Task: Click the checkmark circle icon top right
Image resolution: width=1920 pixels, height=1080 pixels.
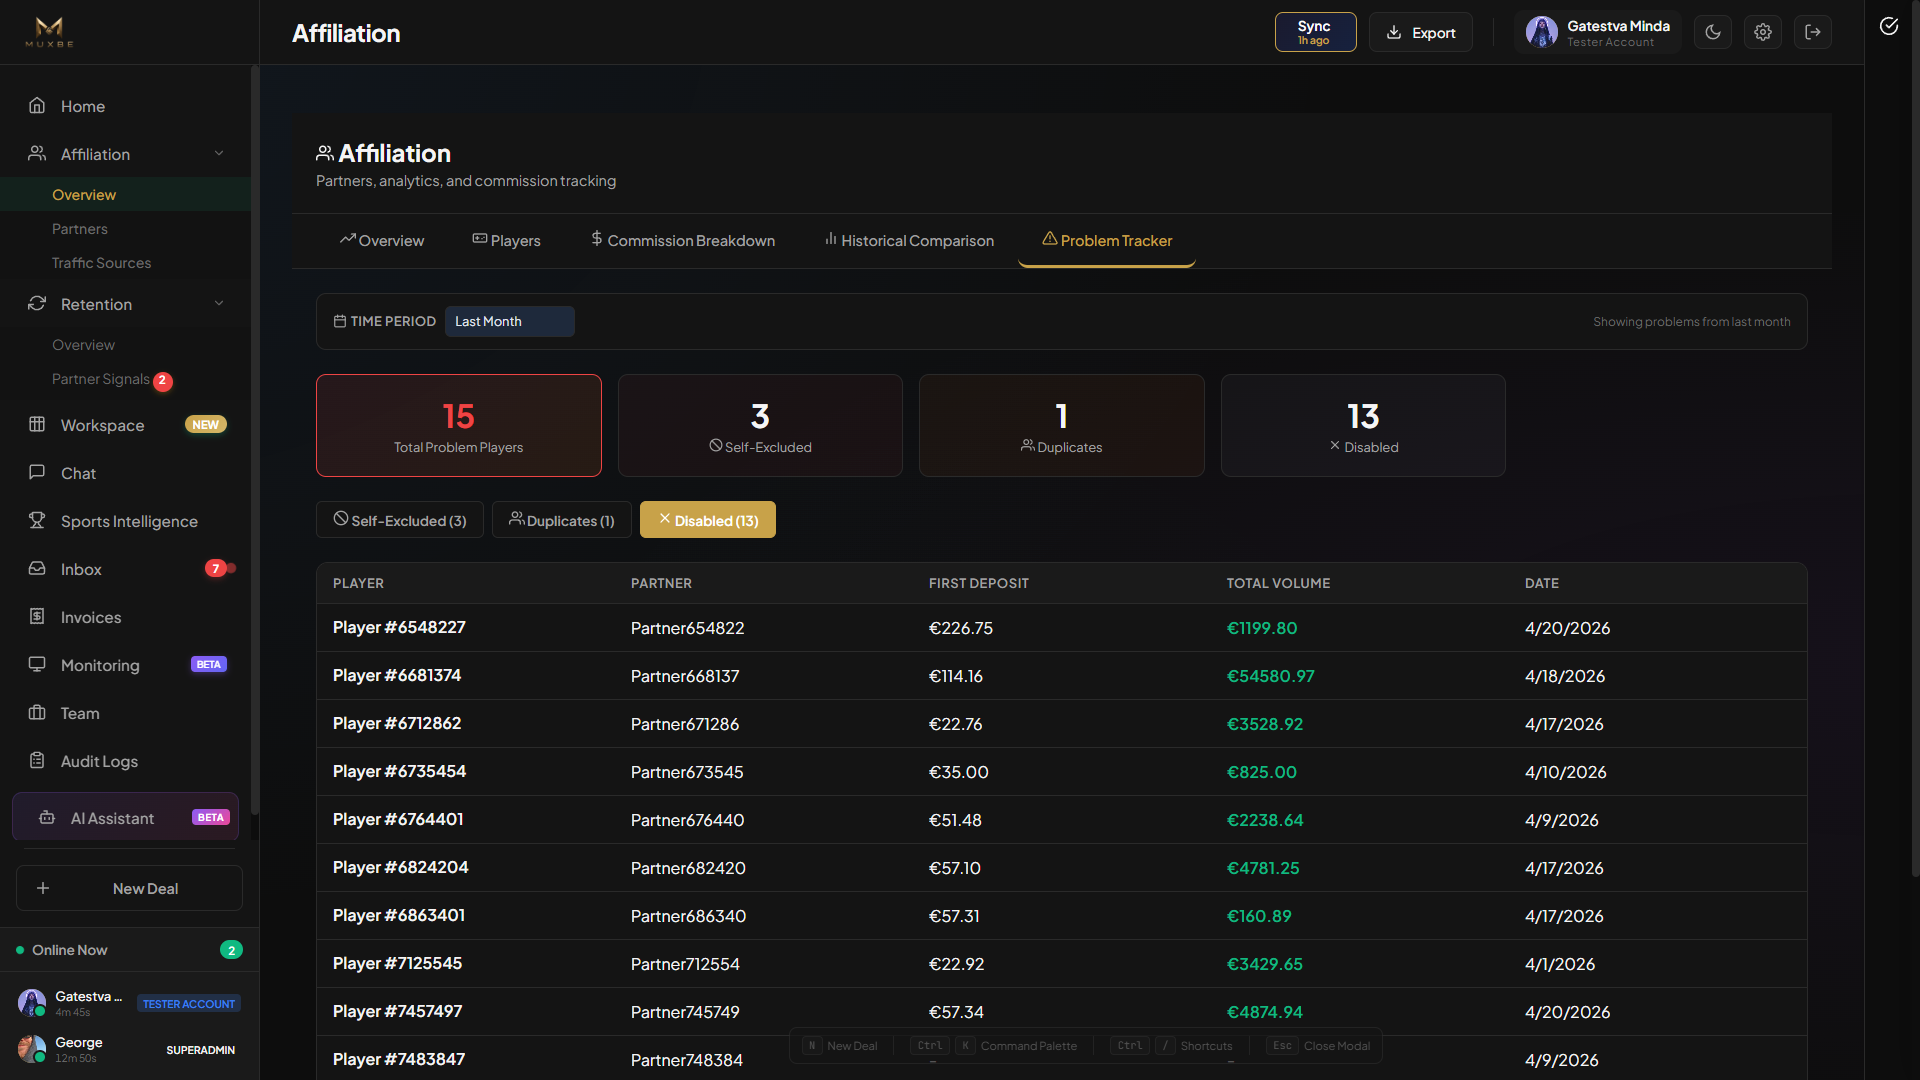Action: tap(1889, 26)
